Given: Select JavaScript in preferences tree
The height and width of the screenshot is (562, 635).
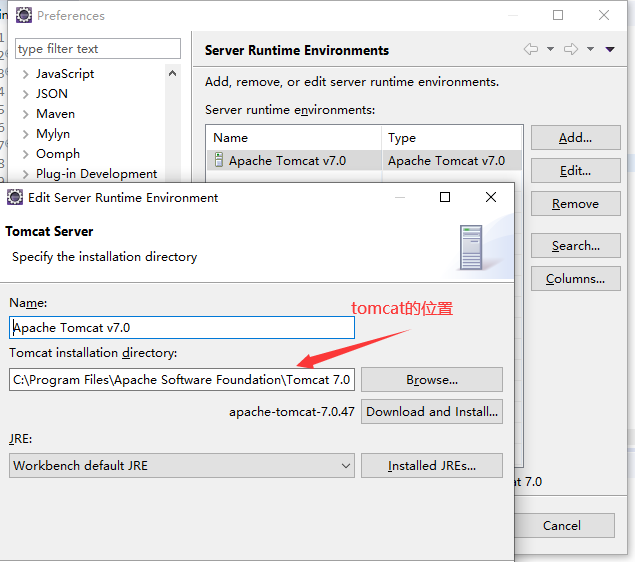Looking at the screenshot, I should [65, 74].
